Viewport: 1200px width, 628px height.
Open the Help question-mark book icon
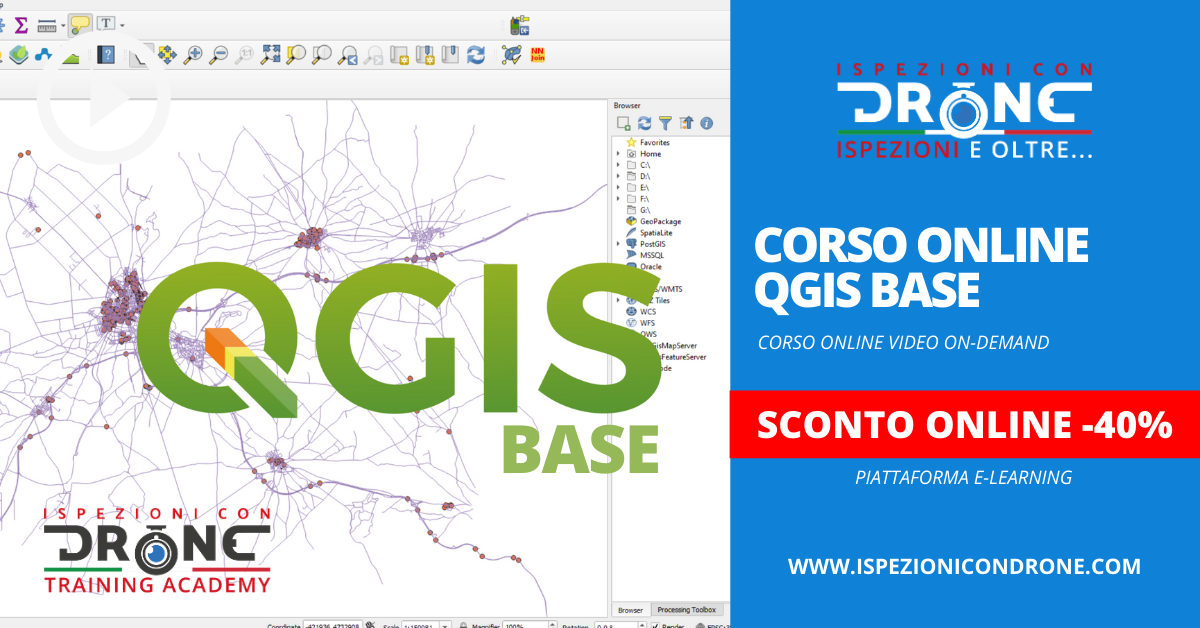click(105, 55)
